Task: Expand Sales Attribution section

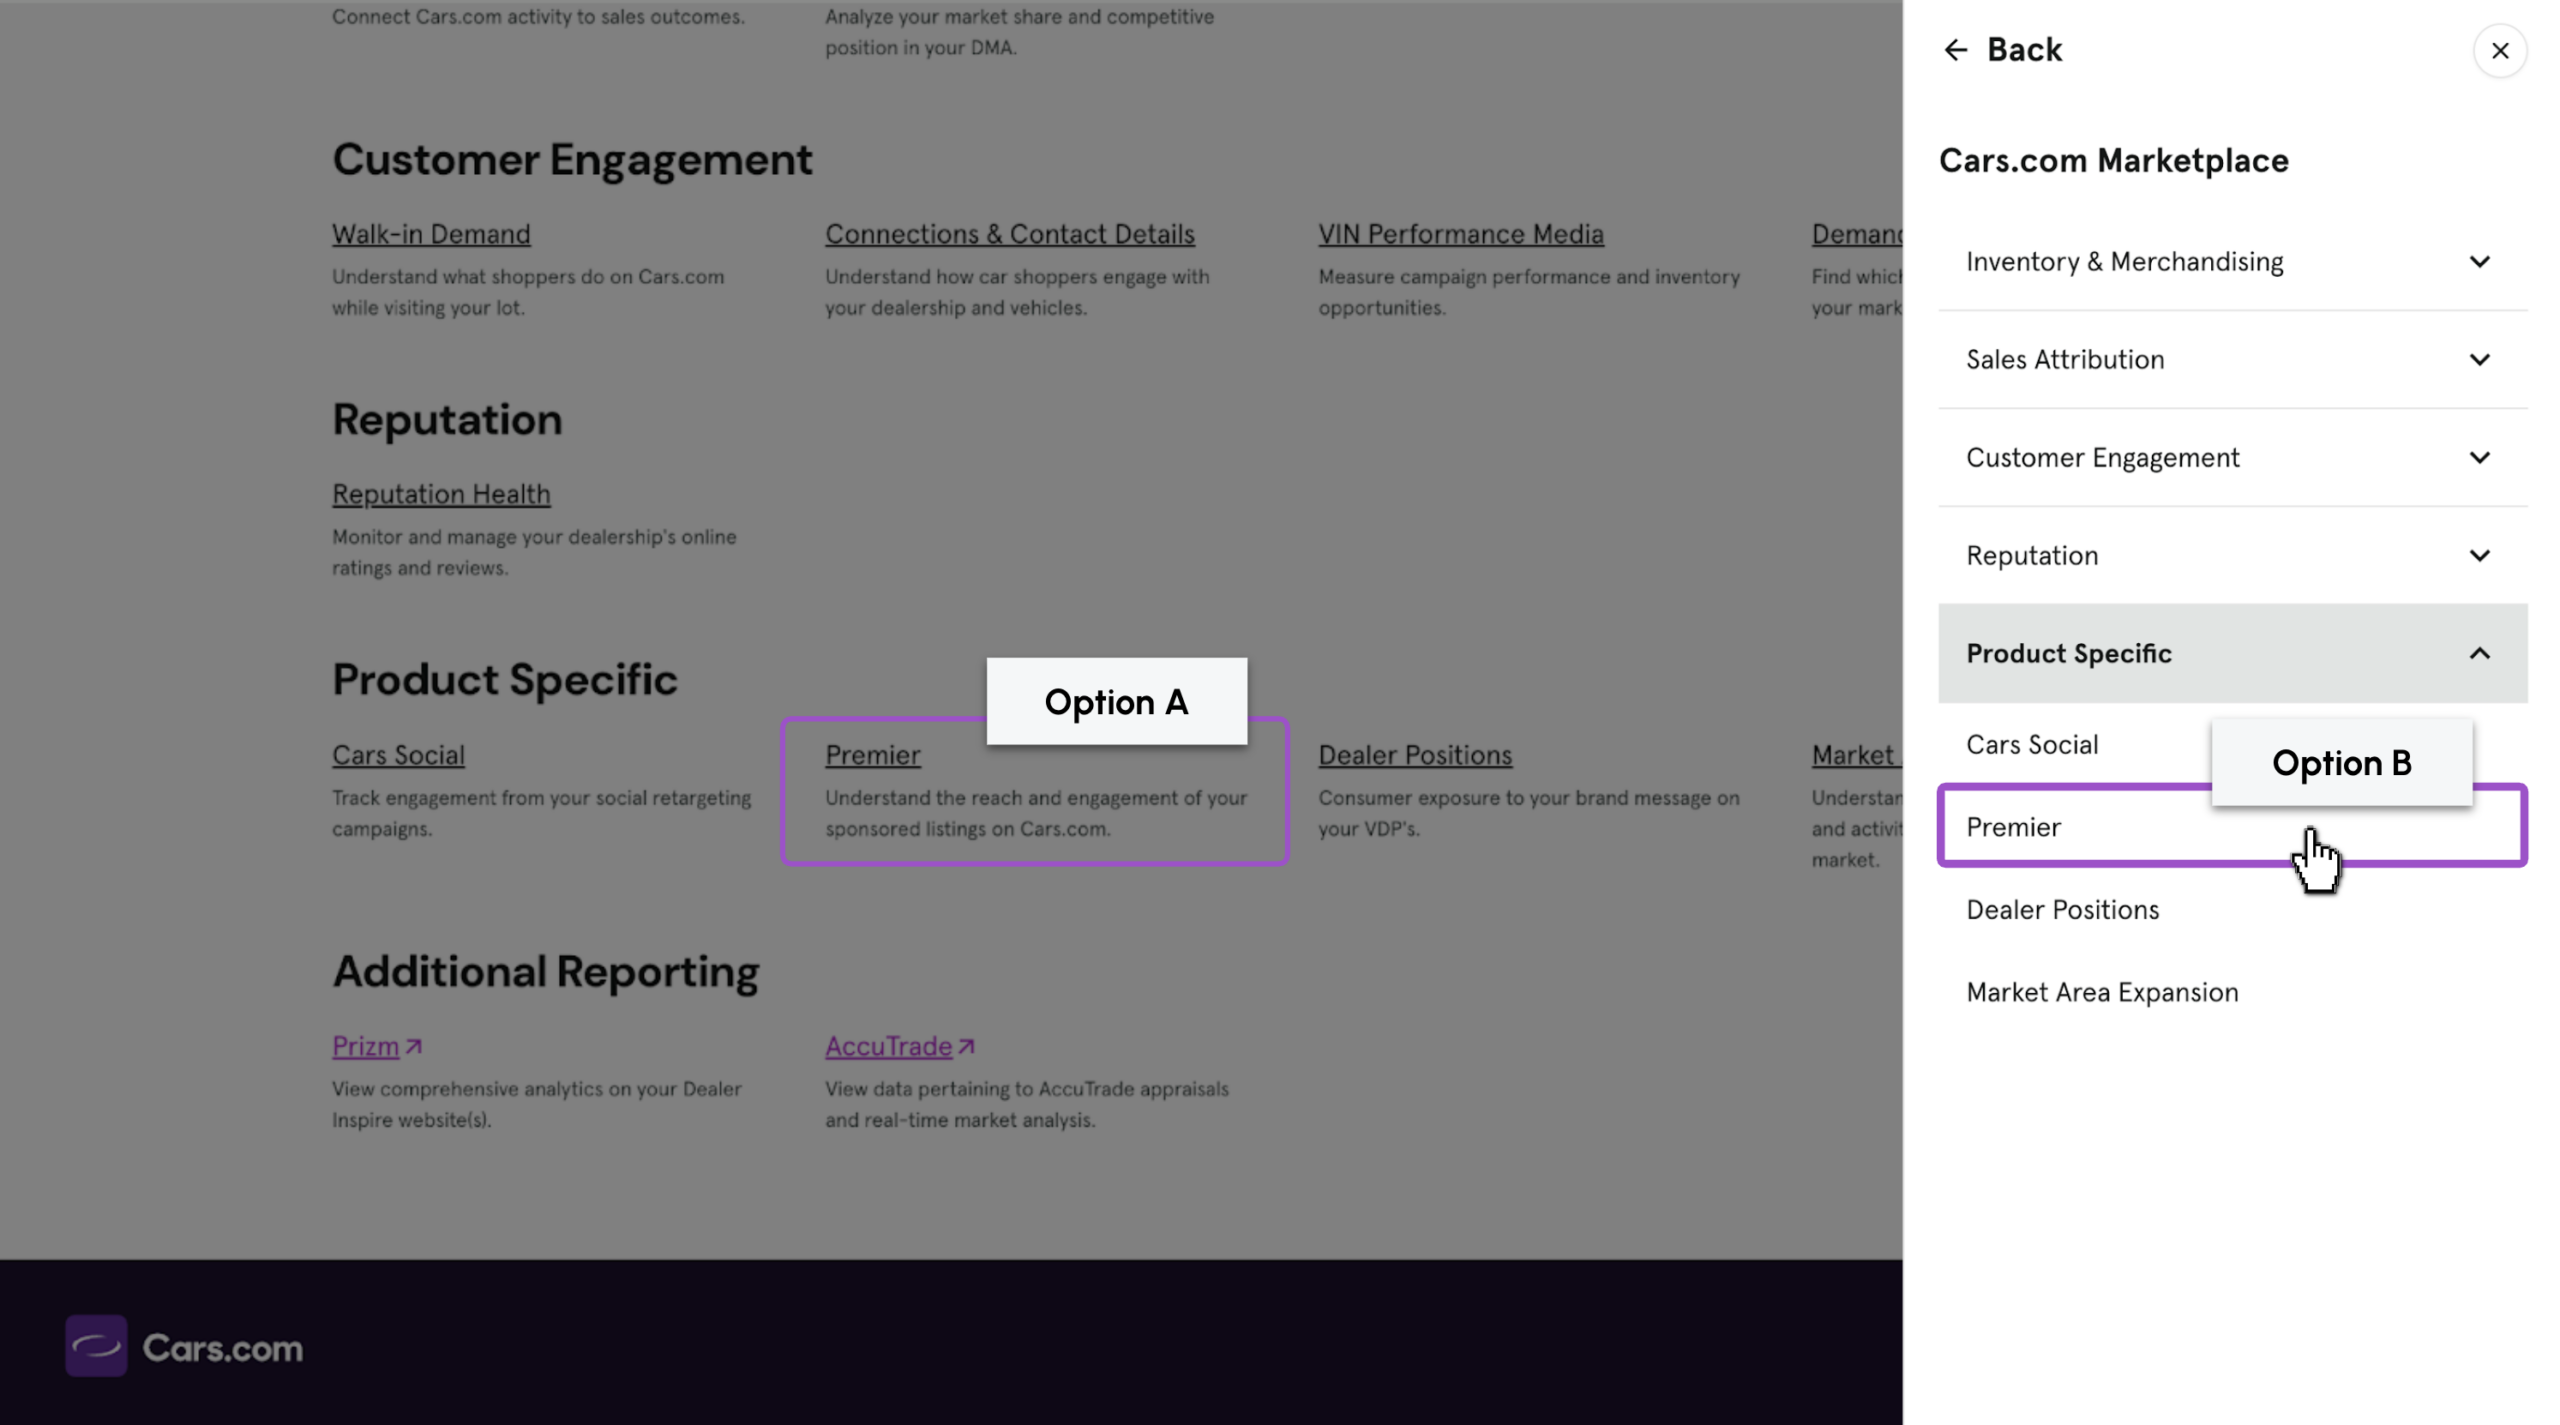Action: pos(2232,360)
